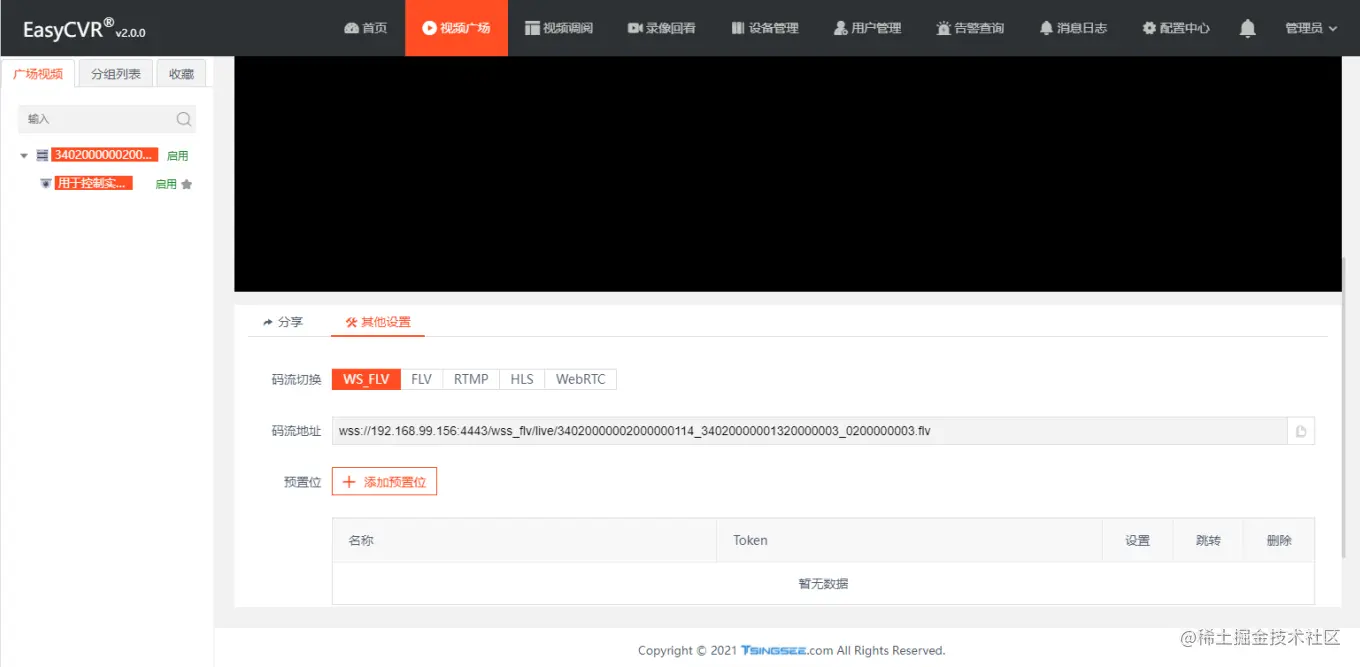Click the 启用 status on 用于控制实... row
Viewport: 1360px width, 667px height.
[x=166, y=184]
